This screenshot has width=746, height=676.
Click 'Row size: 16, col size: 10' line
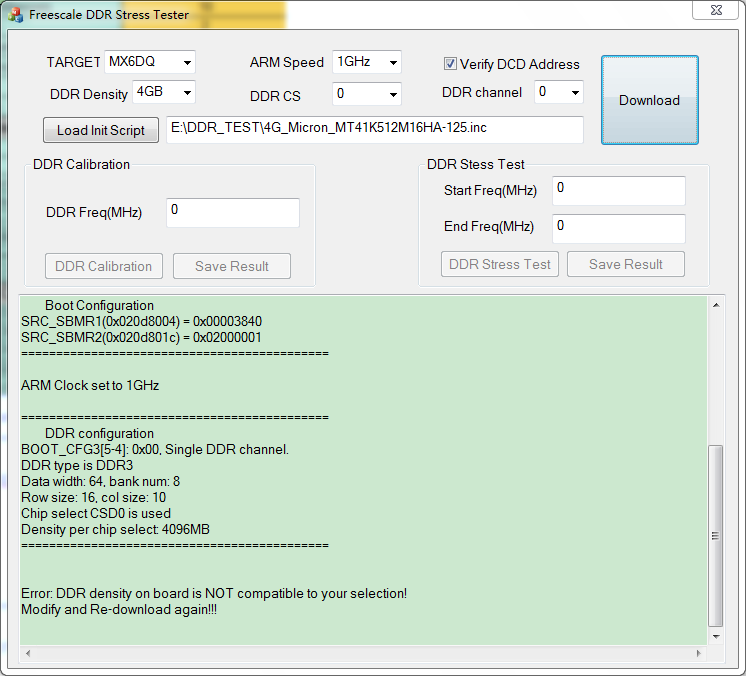coord(93,498)
